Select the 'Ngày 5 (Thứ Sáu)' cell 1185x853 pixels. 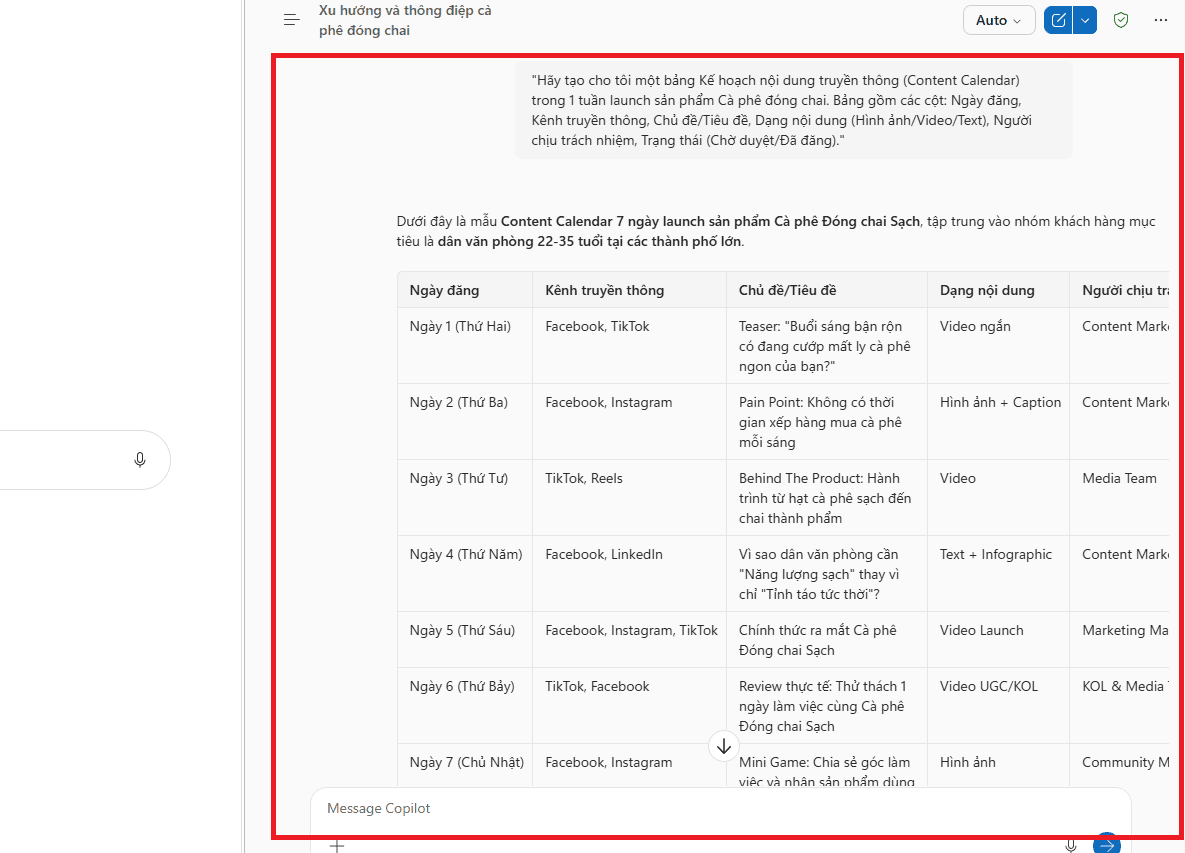pyautogui.click(x=465, y=640)
